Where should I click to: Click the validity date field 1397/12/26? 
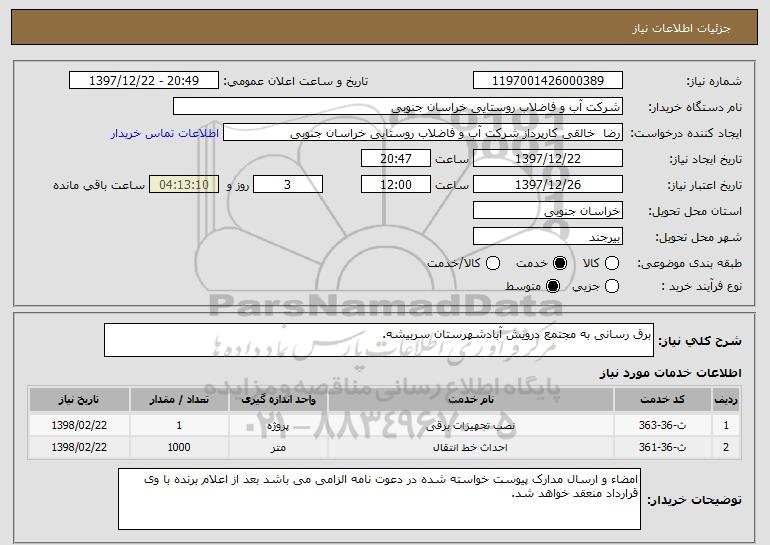[x=548, y=185]
